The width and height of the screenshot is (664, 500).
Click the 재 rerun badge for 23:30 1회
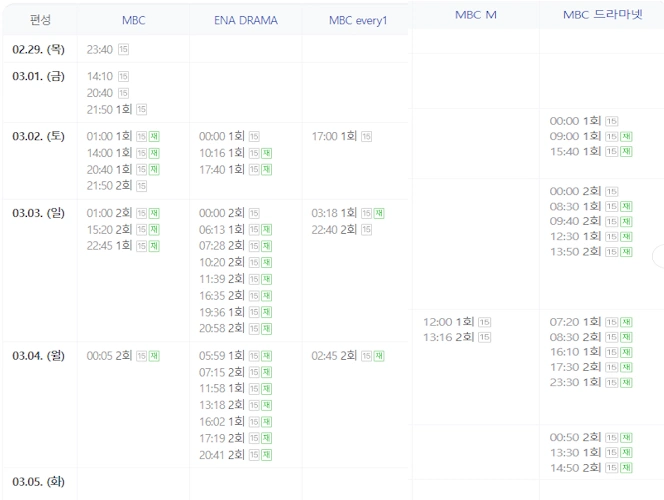click(x=626, y=382)
